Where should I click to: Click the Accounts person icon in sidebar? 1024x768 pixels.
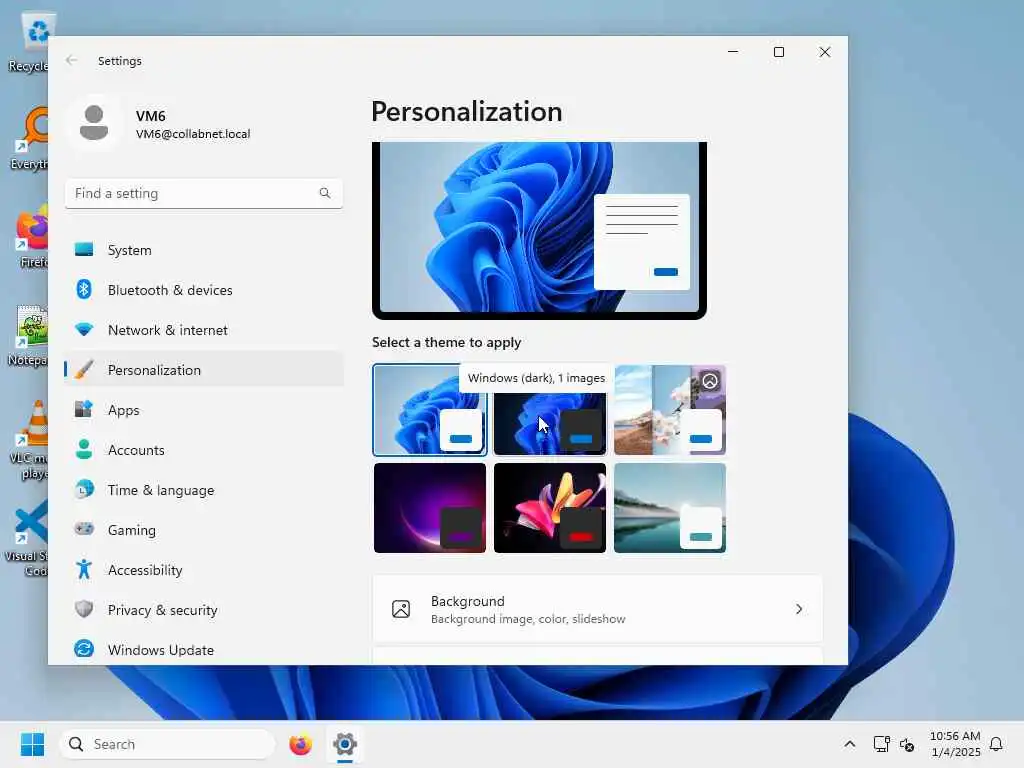[x=84, y=449]
